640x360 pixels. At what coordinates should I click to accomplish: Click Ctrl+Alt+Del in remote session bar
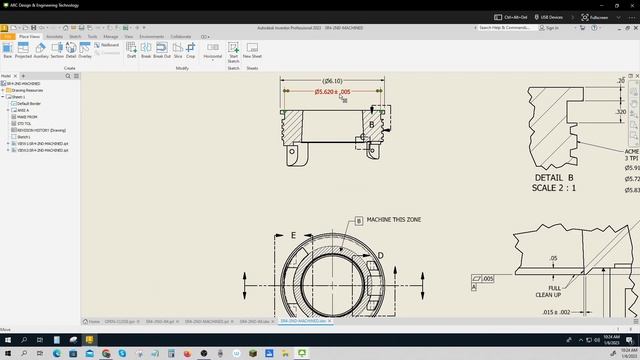coord(511,17)
